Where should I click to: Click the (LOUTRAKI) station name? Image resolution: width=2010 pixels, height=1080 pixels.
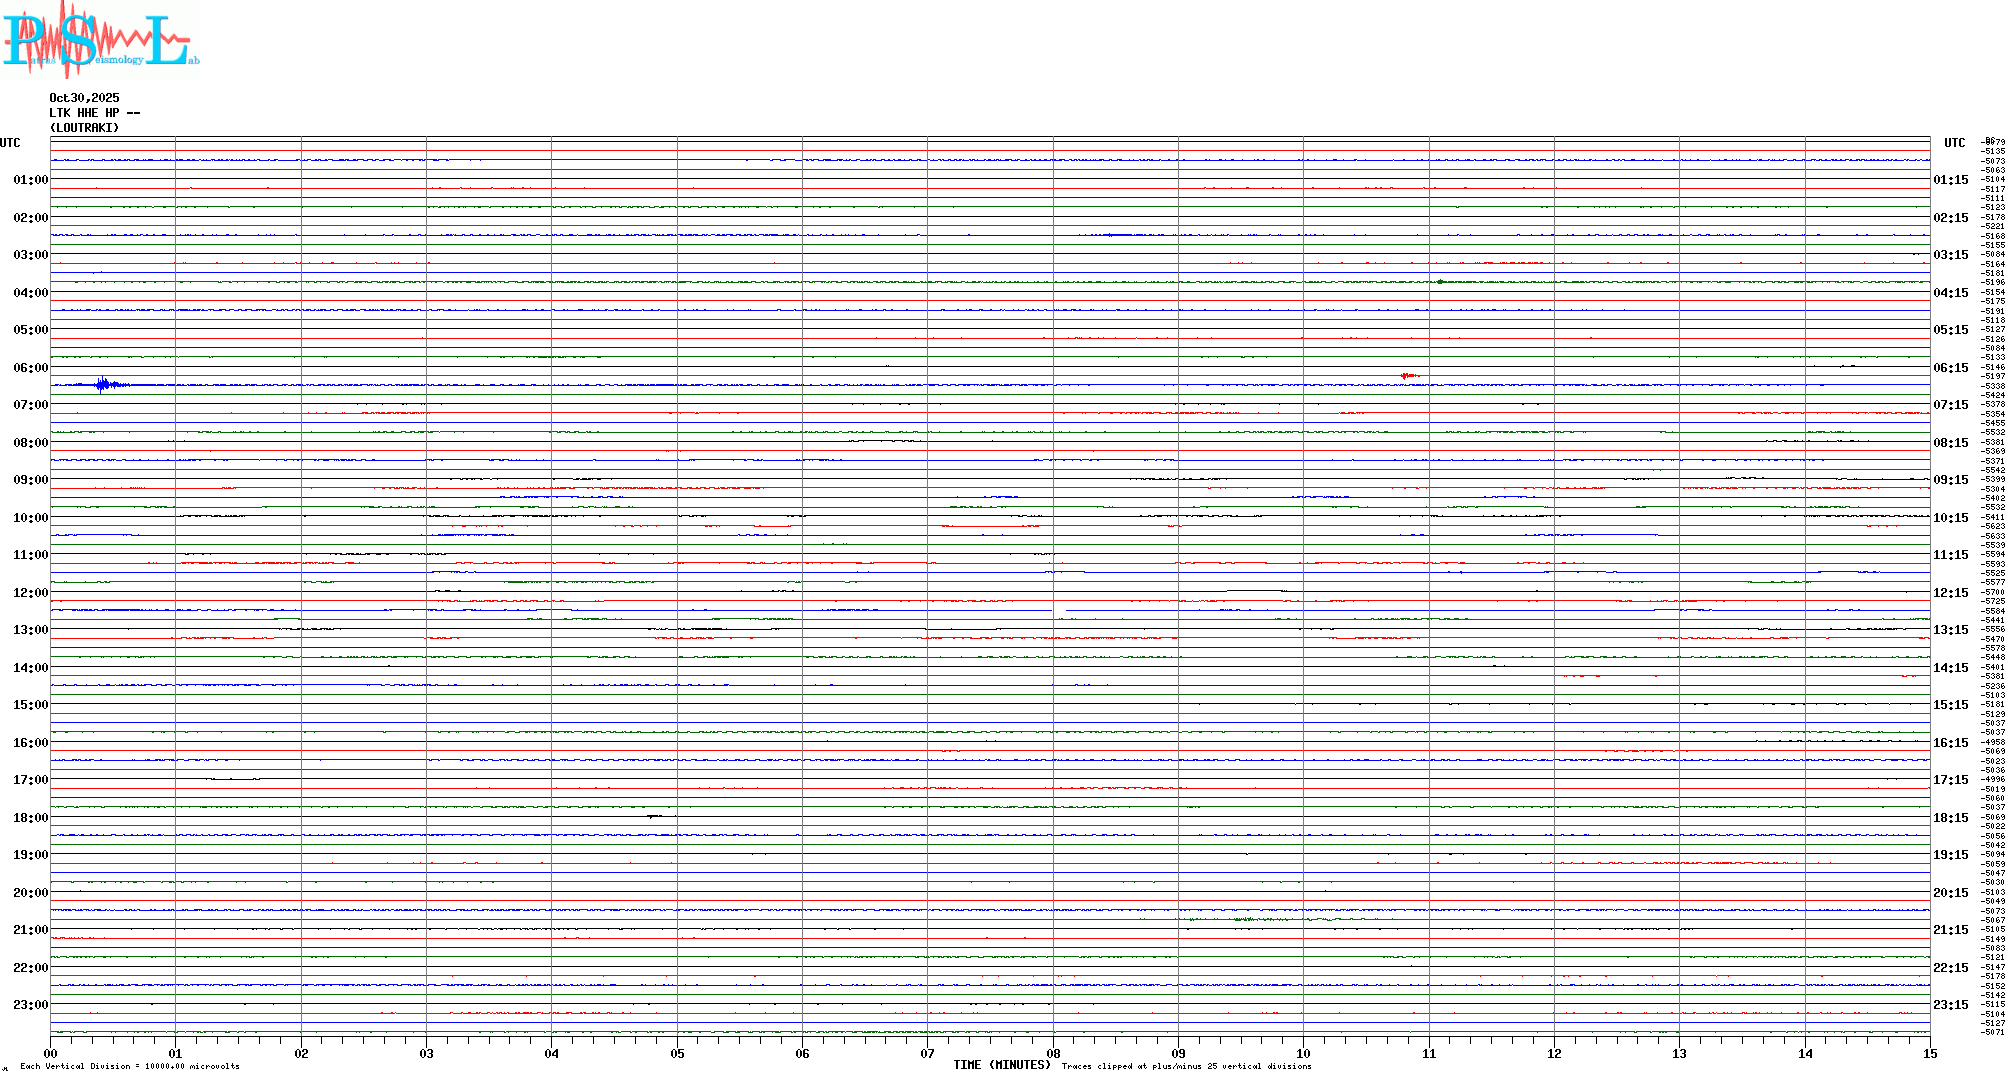tap(84, 128)
